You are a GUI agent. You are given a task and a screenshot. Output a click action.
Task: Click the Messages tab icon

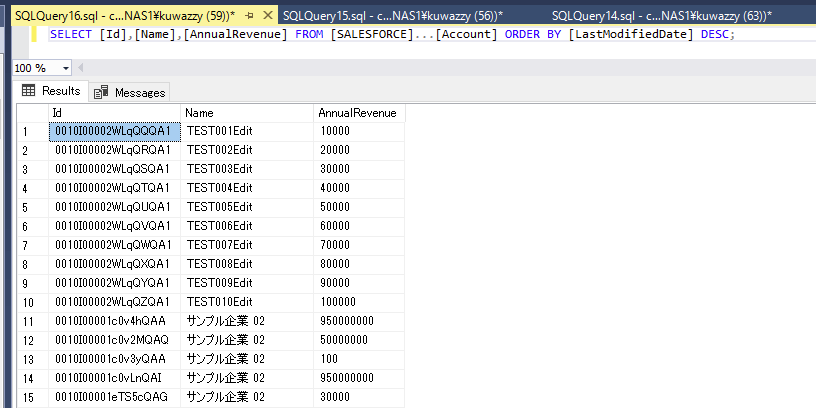101,92
